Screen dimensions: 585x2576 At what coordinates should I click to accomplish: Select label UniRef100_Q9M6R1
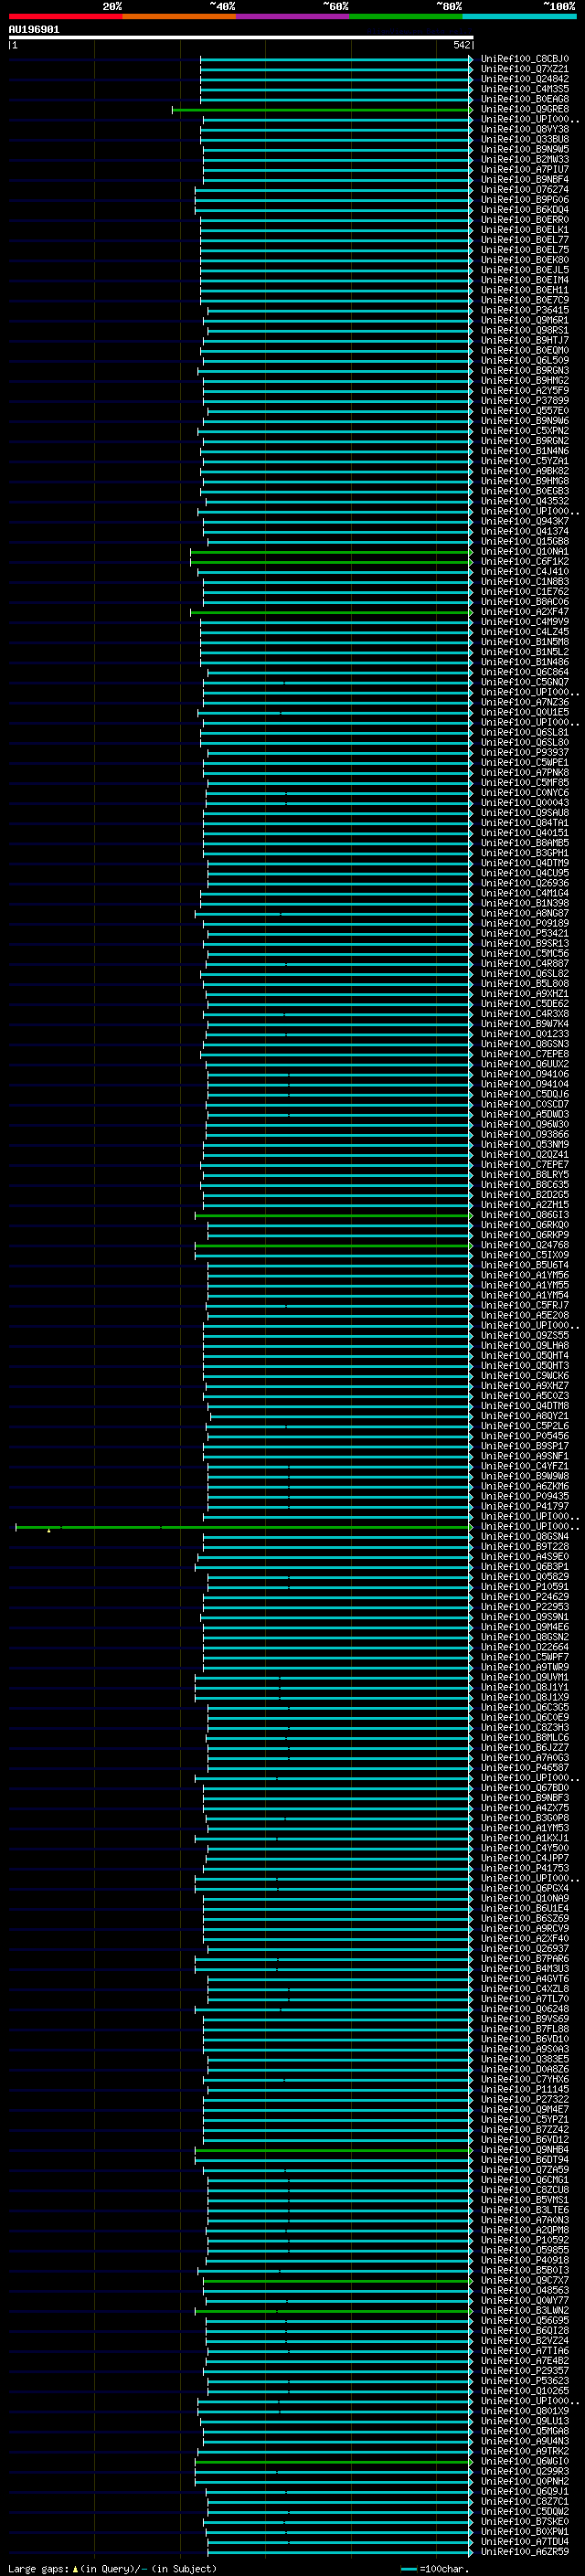(x=524, y=321)
